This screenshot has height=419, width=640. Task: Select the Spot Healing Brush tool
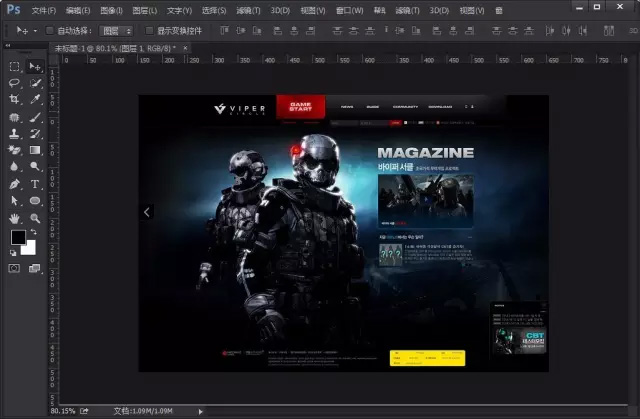14,117
